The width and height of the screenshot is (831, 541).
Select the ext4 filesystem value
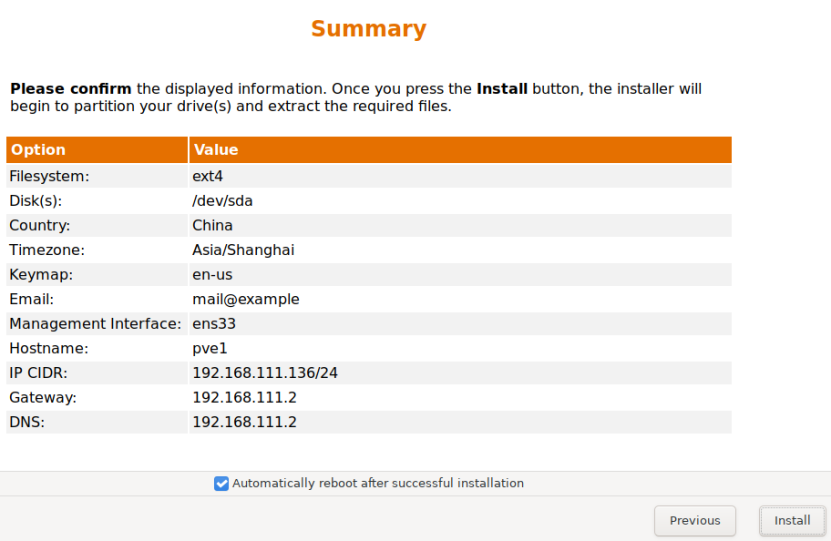point(207,176)
